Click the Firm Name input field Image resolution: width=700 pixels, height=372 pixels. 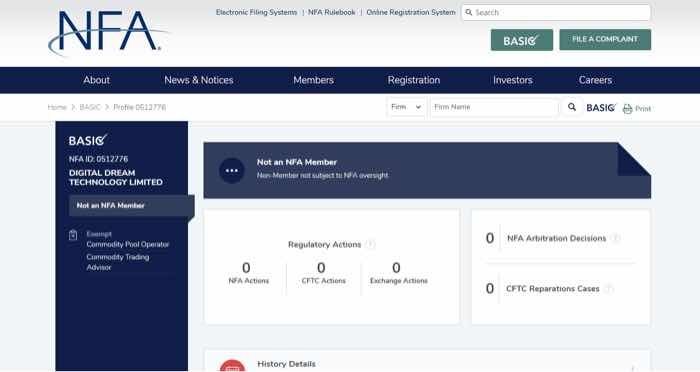[494, 107]
